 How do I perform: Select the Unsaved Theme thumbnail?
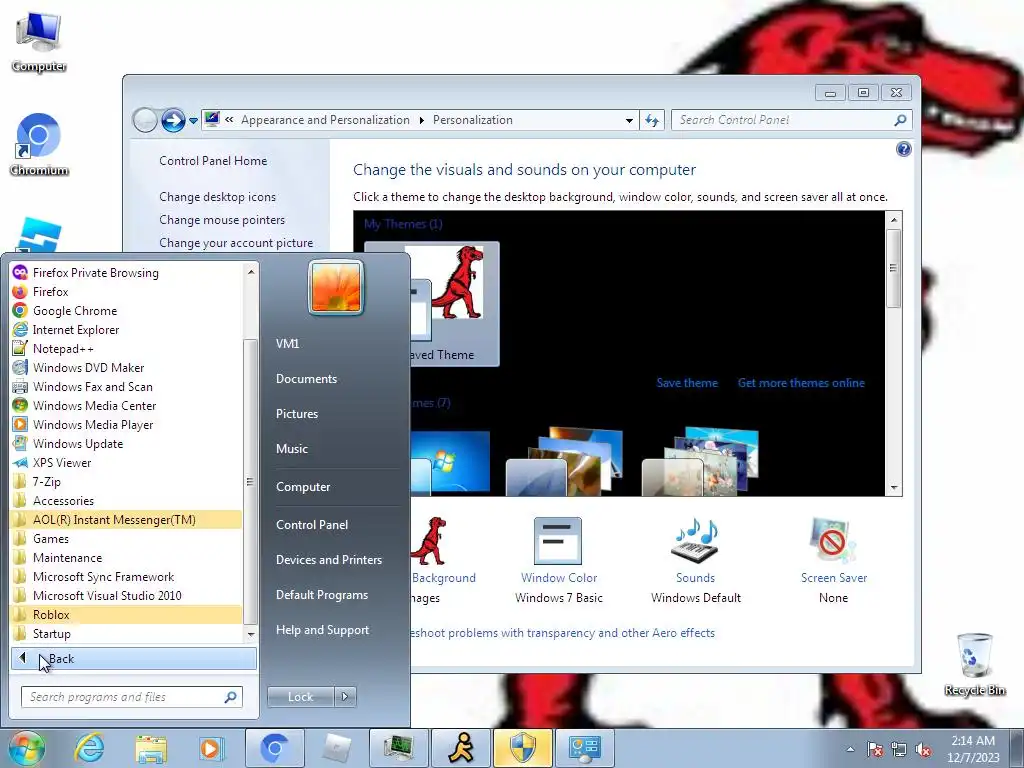tap(455, 304)
